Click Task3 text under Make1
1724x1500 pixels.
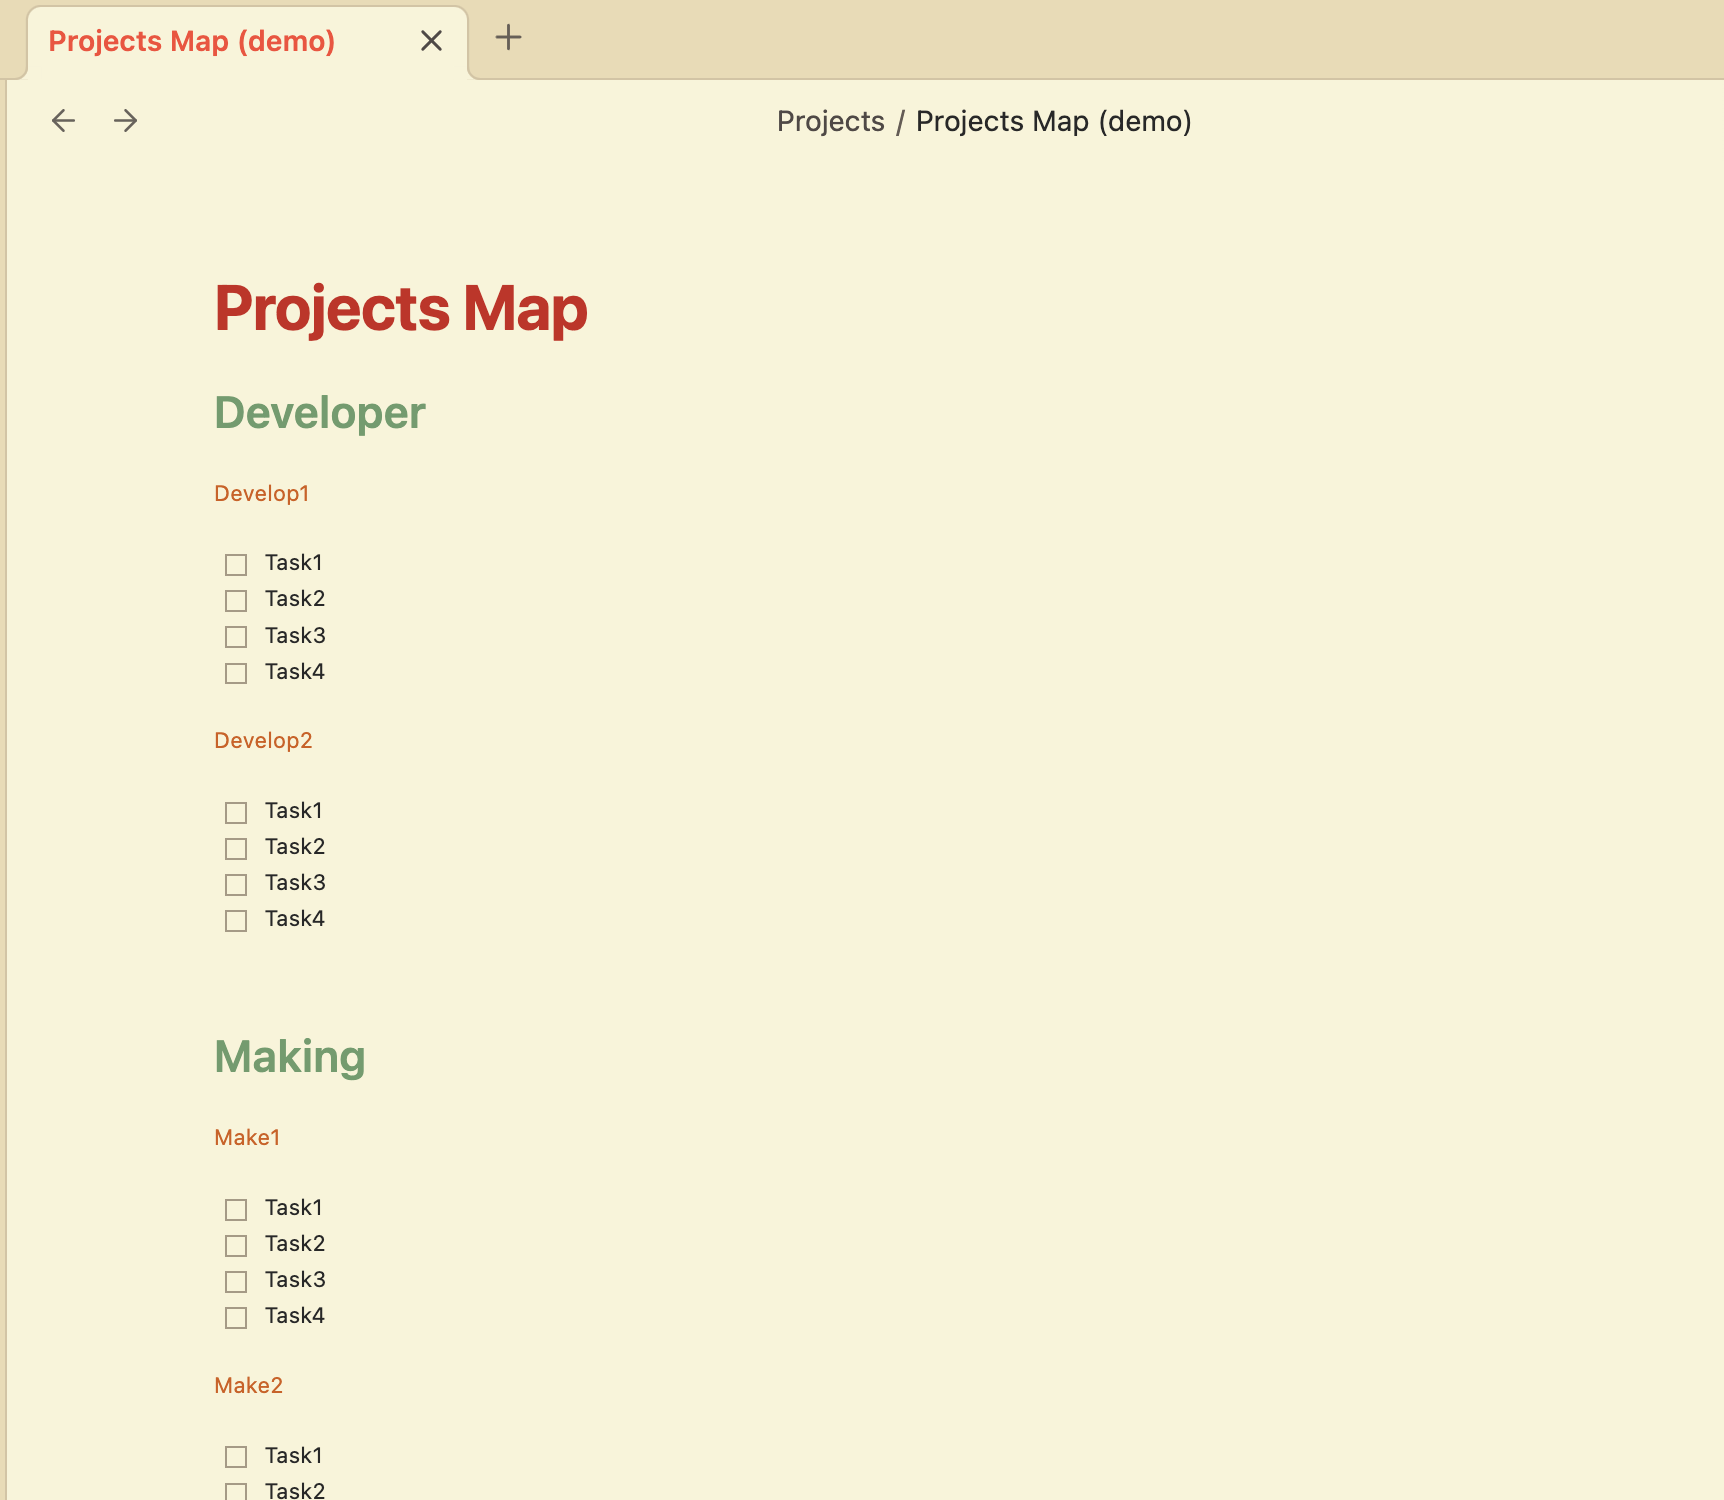click(x=295, y=1279)
